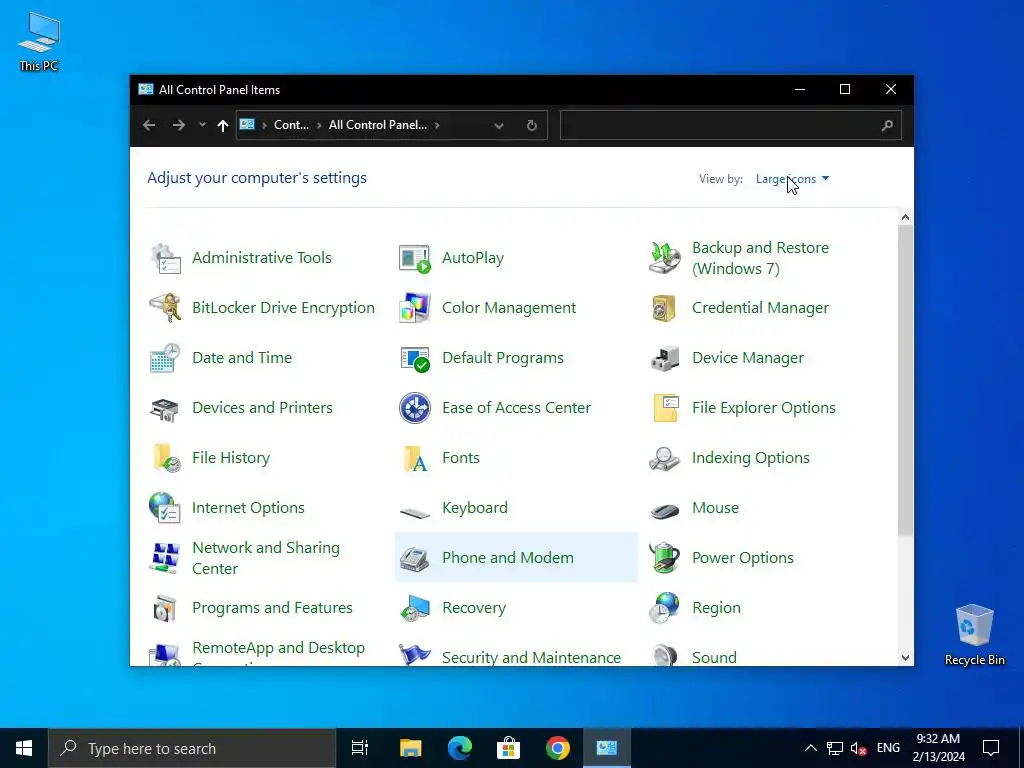Open the Ease of Access Center icon

(415, 408)
